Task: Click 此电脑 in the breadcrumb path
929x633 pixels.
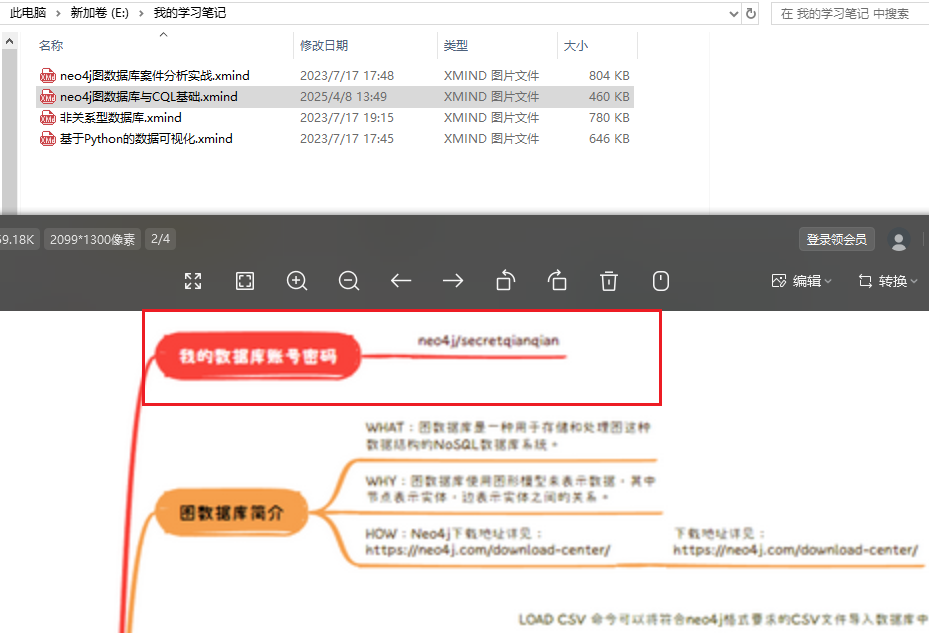Action: 28,13
